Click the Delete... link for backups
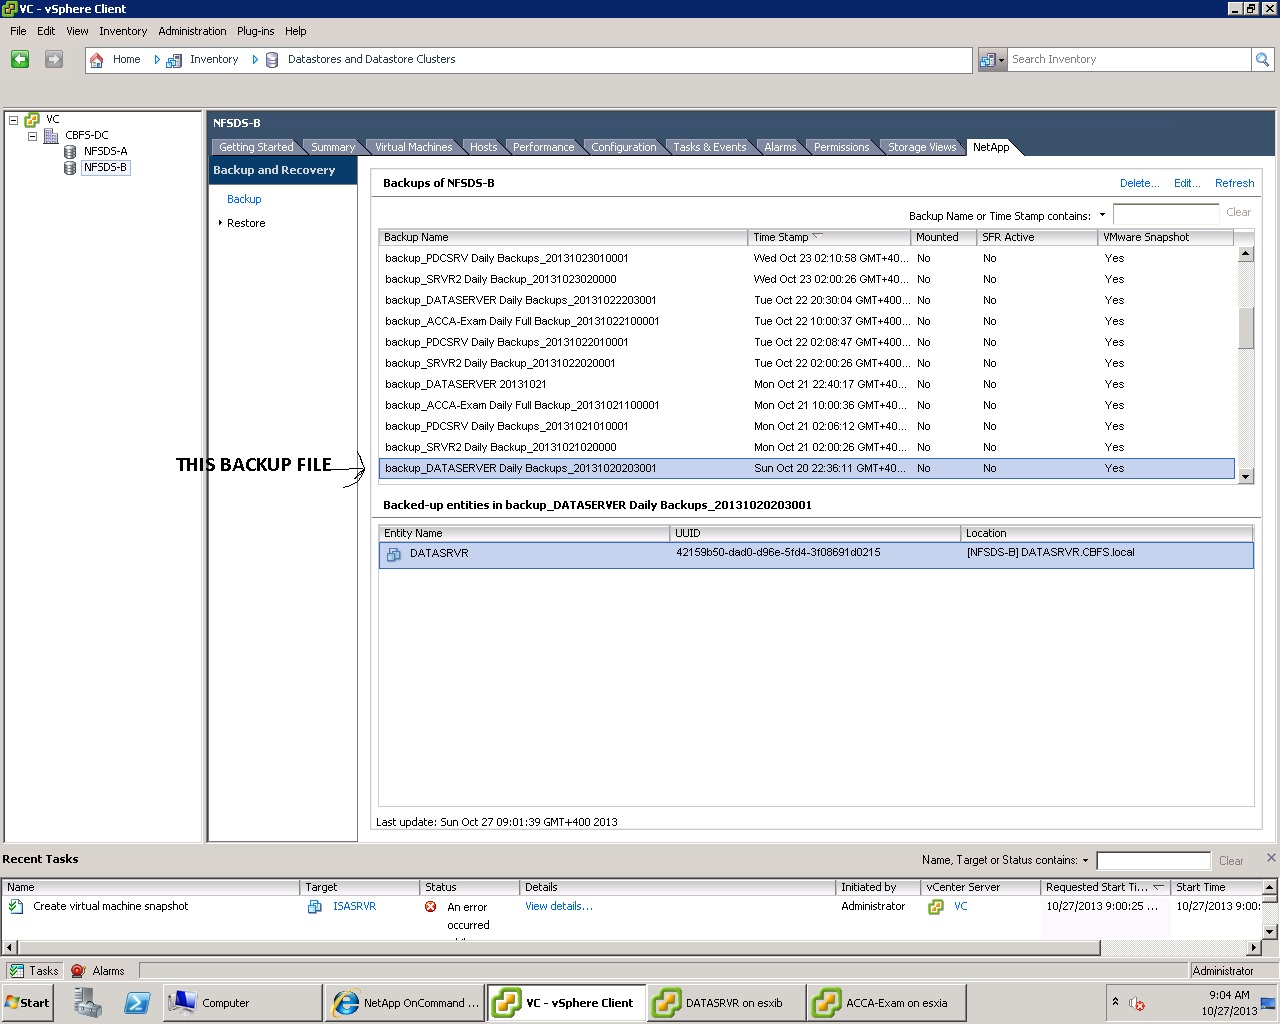The height and width of the screenshot is (1024, 1280). [1139, 183]
